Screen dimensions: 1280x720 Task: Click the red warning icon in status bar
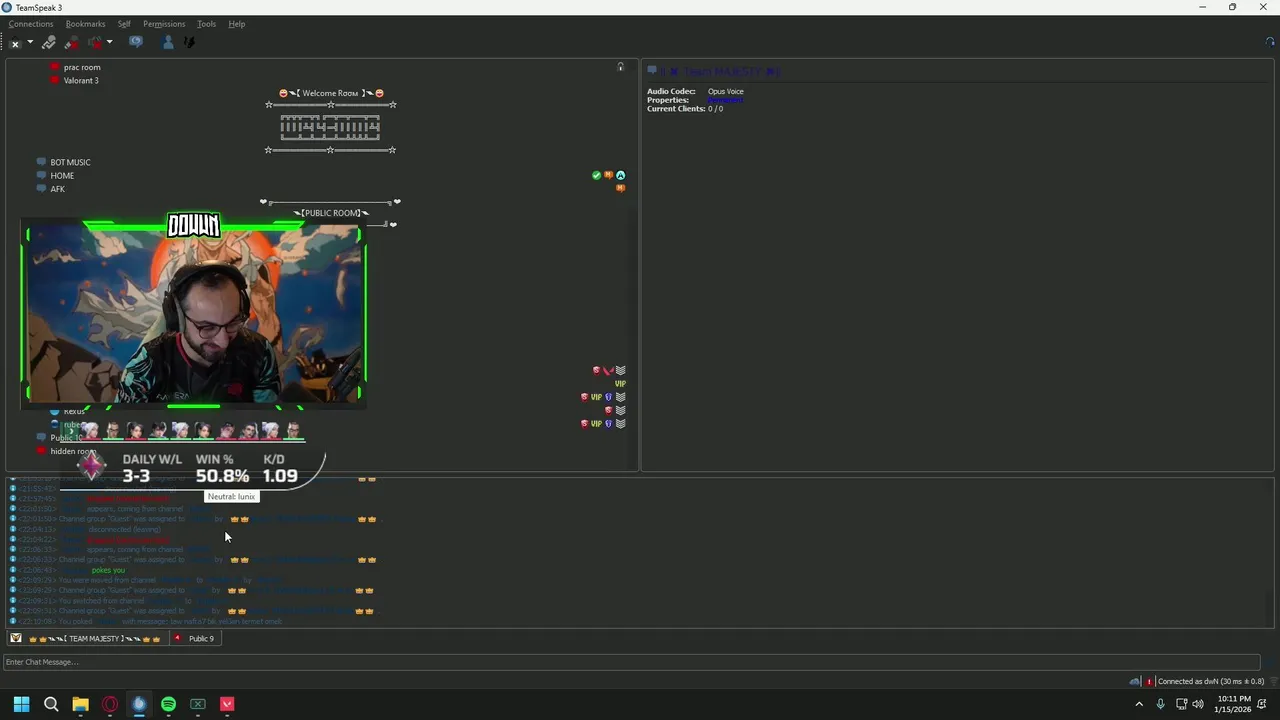[x=1149, y=681]
